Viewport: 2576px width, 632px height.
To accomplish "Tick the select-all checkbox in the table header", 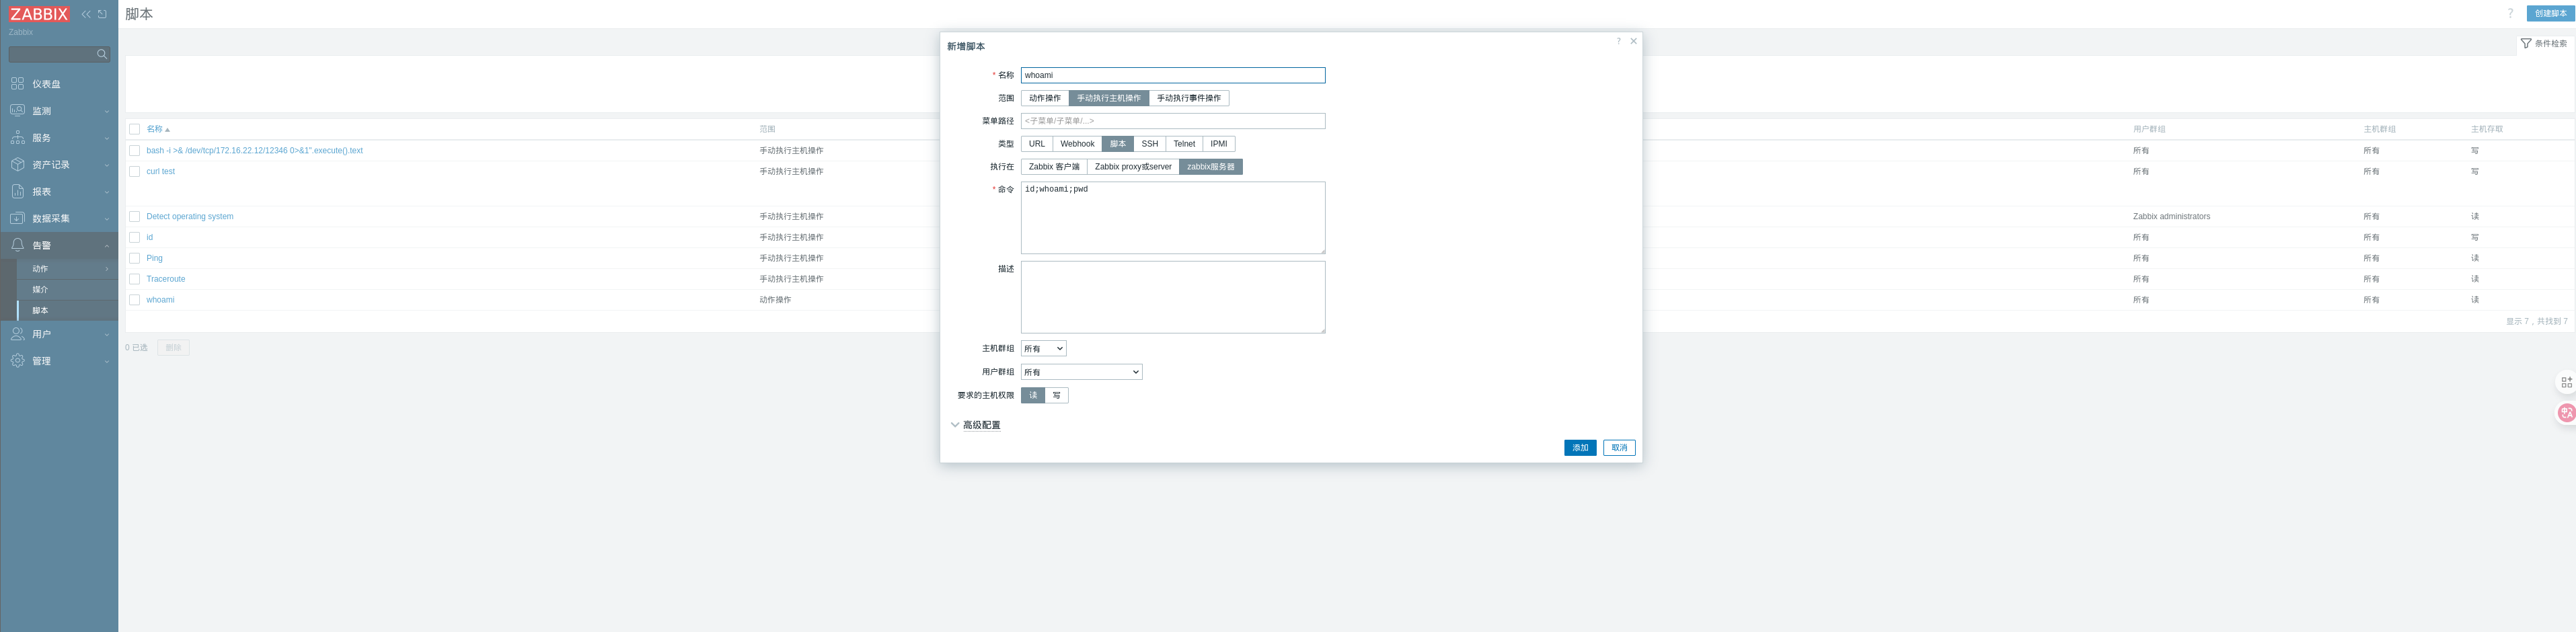I will tap(134, 129).
